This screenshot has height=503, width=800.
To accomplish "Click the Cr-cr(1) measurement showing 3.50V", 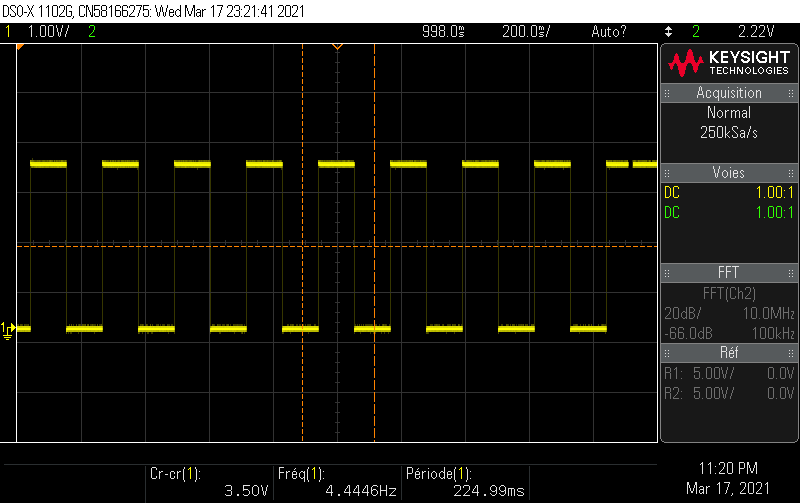I will tap(208, 482).
